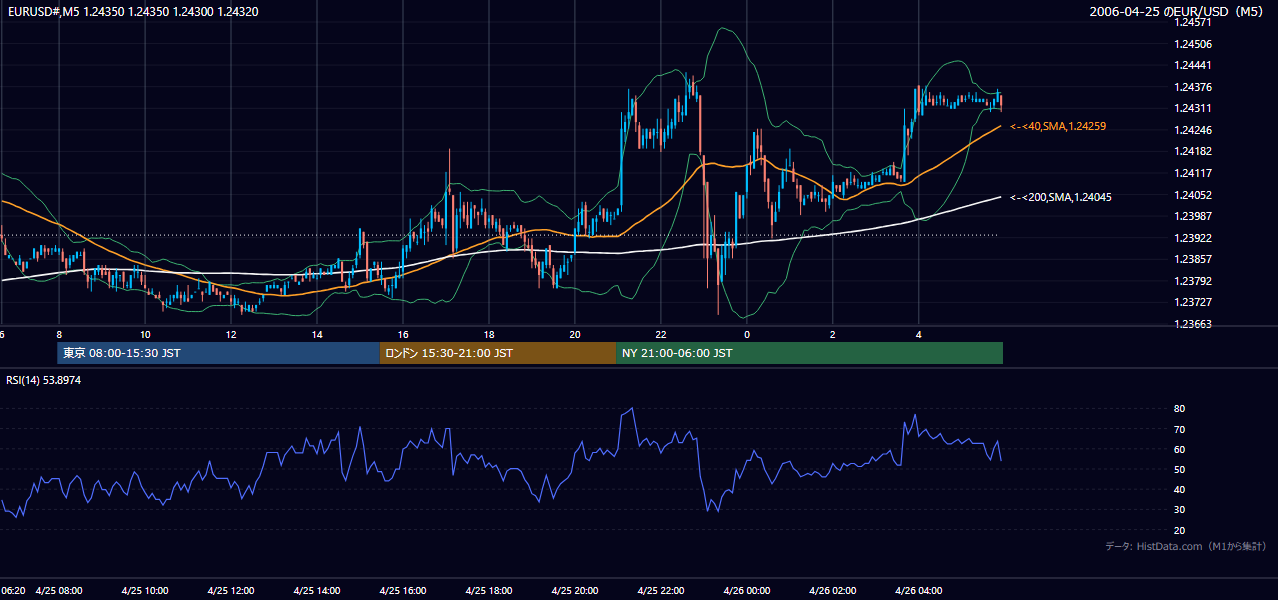This screenshot has height=600, width=1278.
Task: Click RSI level 70 on the axis
Action: pos(1179,429)
